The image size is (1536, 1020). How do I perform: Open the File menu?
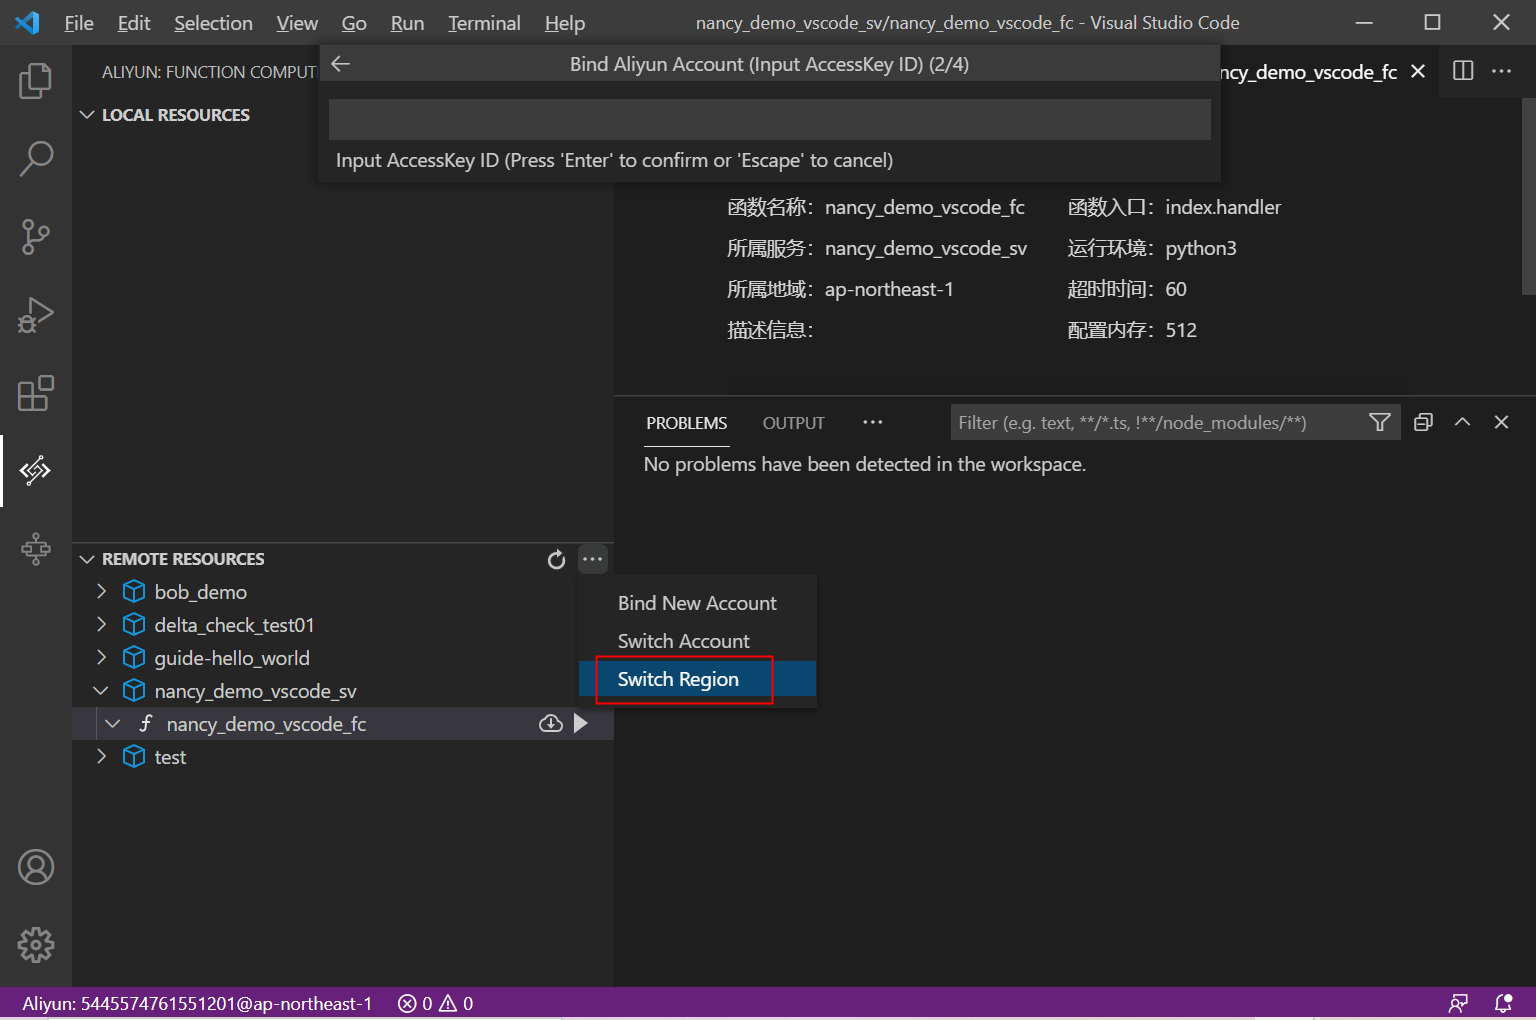[79, 23]
